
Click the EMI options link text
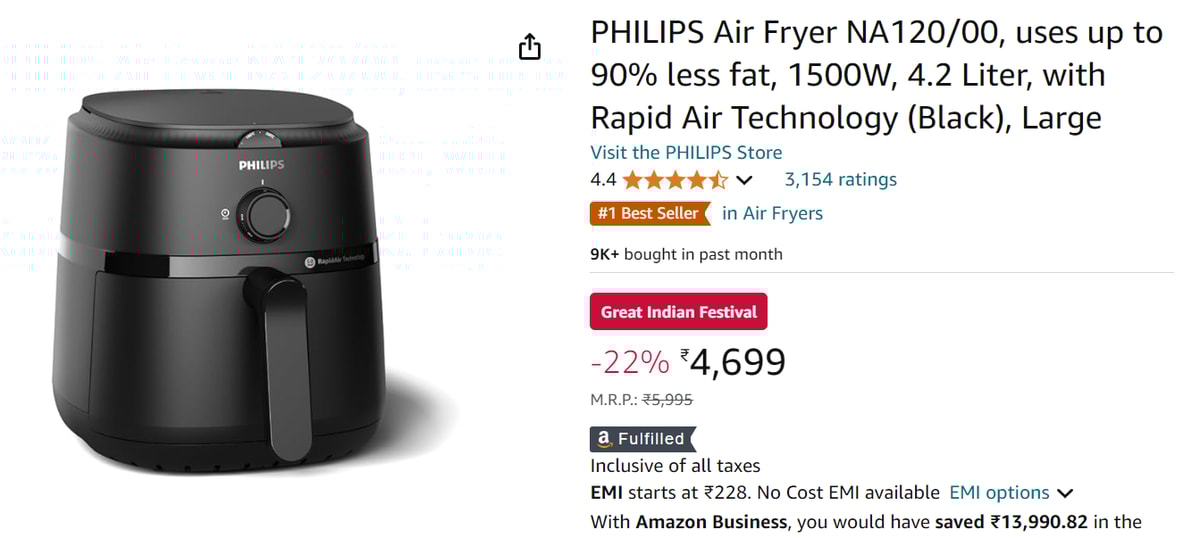tap(999, 493)
